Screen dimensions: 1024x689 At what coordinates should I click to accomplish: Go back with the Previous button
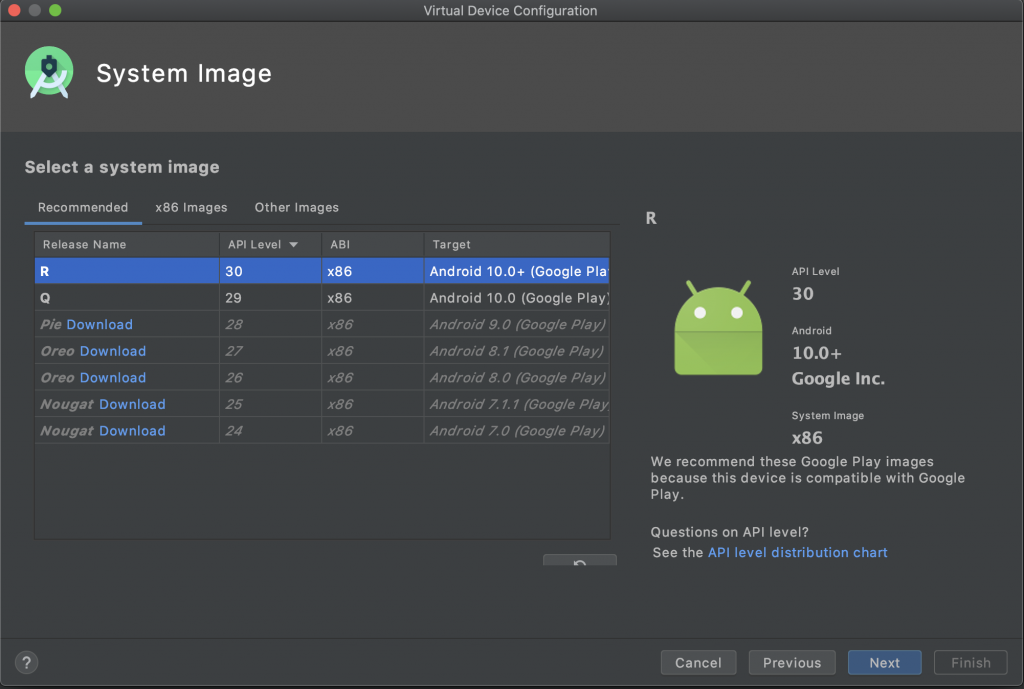click(791, 663)
